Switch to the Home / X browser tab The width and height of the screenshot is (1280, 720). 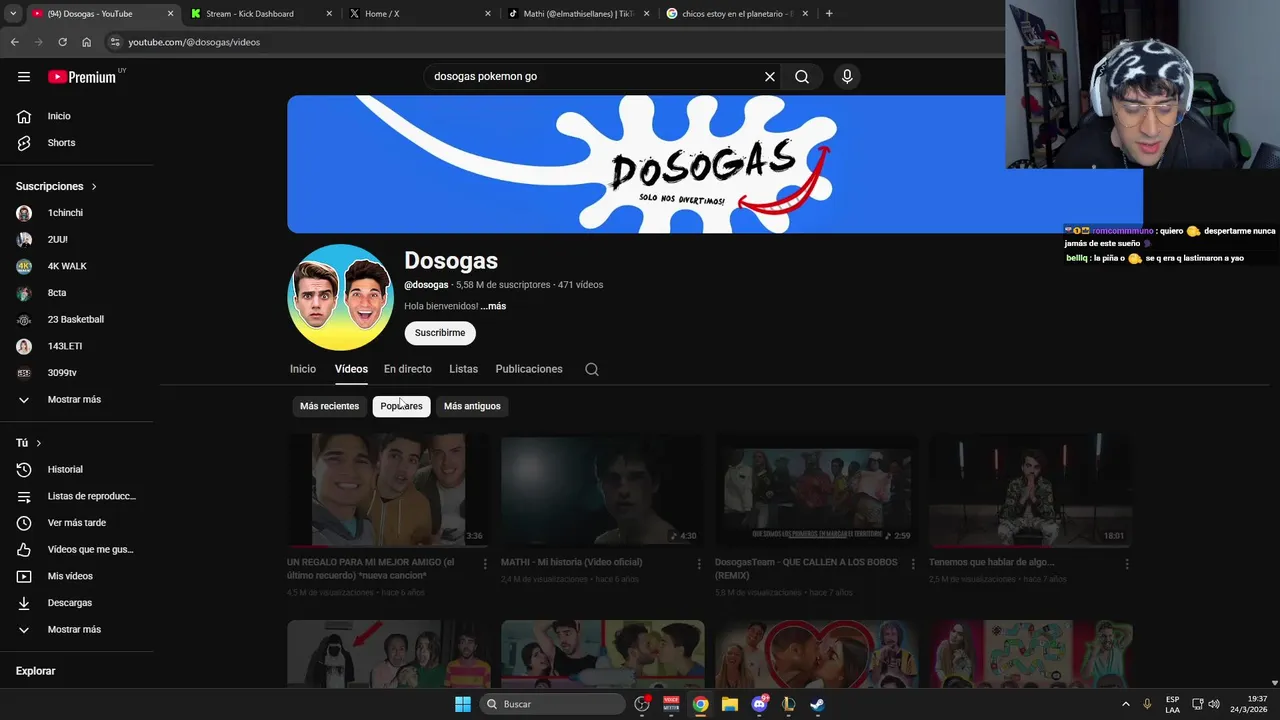tap(418, 14)
